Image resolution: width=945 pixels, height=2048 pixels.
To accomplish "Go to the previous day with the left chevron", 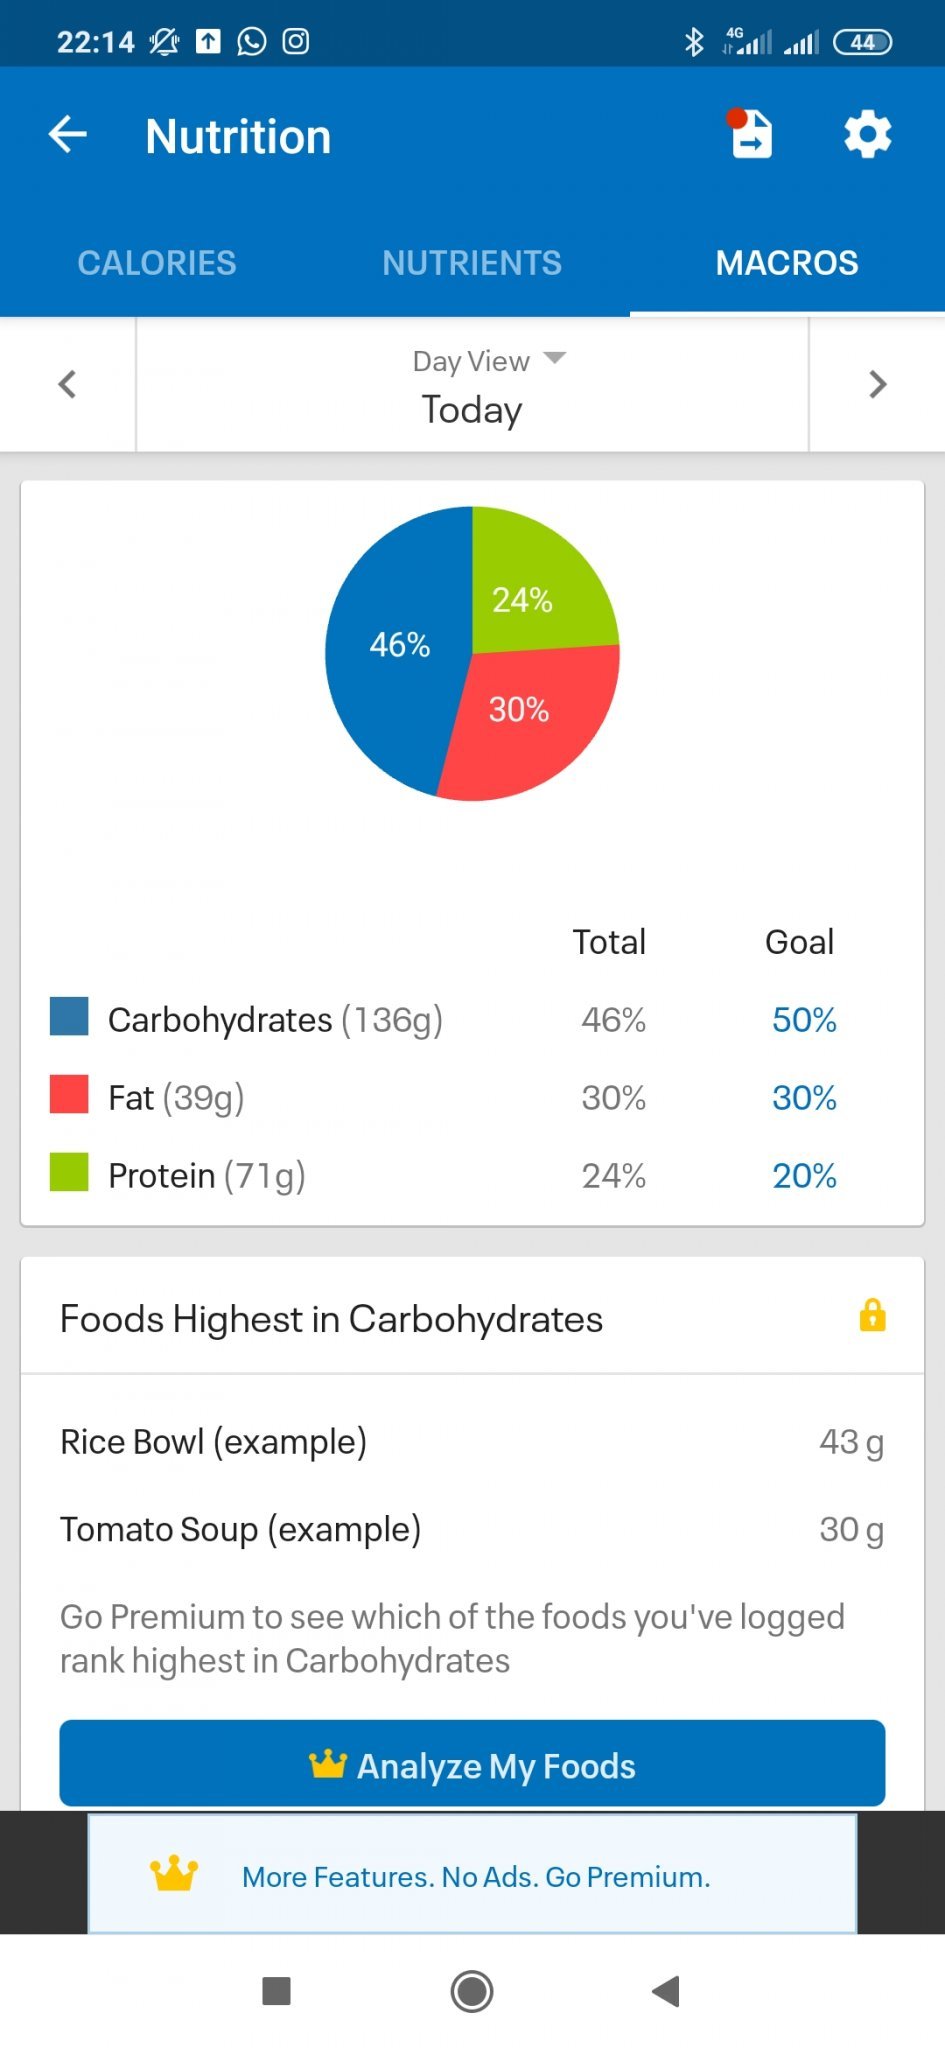I will tap(67, 384).
